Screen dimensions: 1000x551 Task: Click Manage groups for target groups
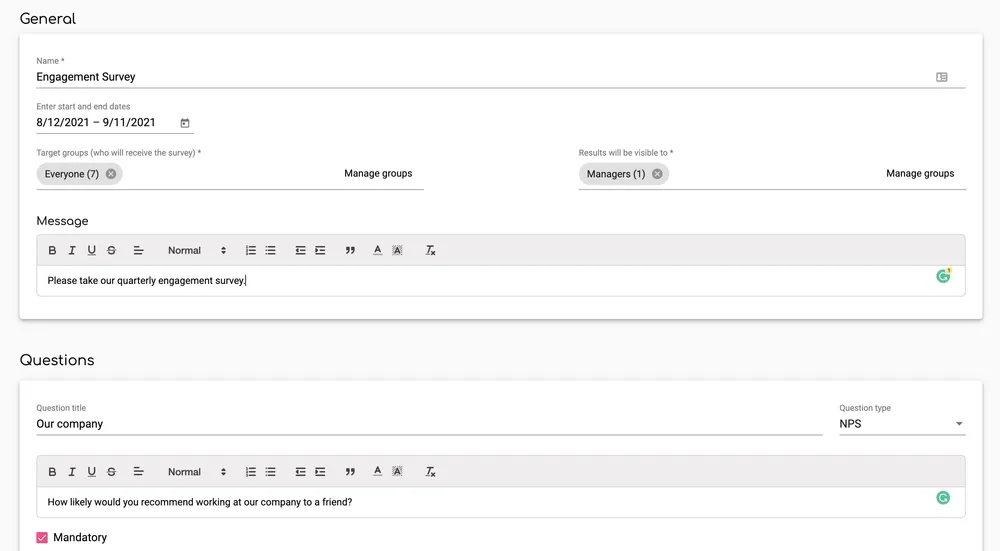pos(378,174)
